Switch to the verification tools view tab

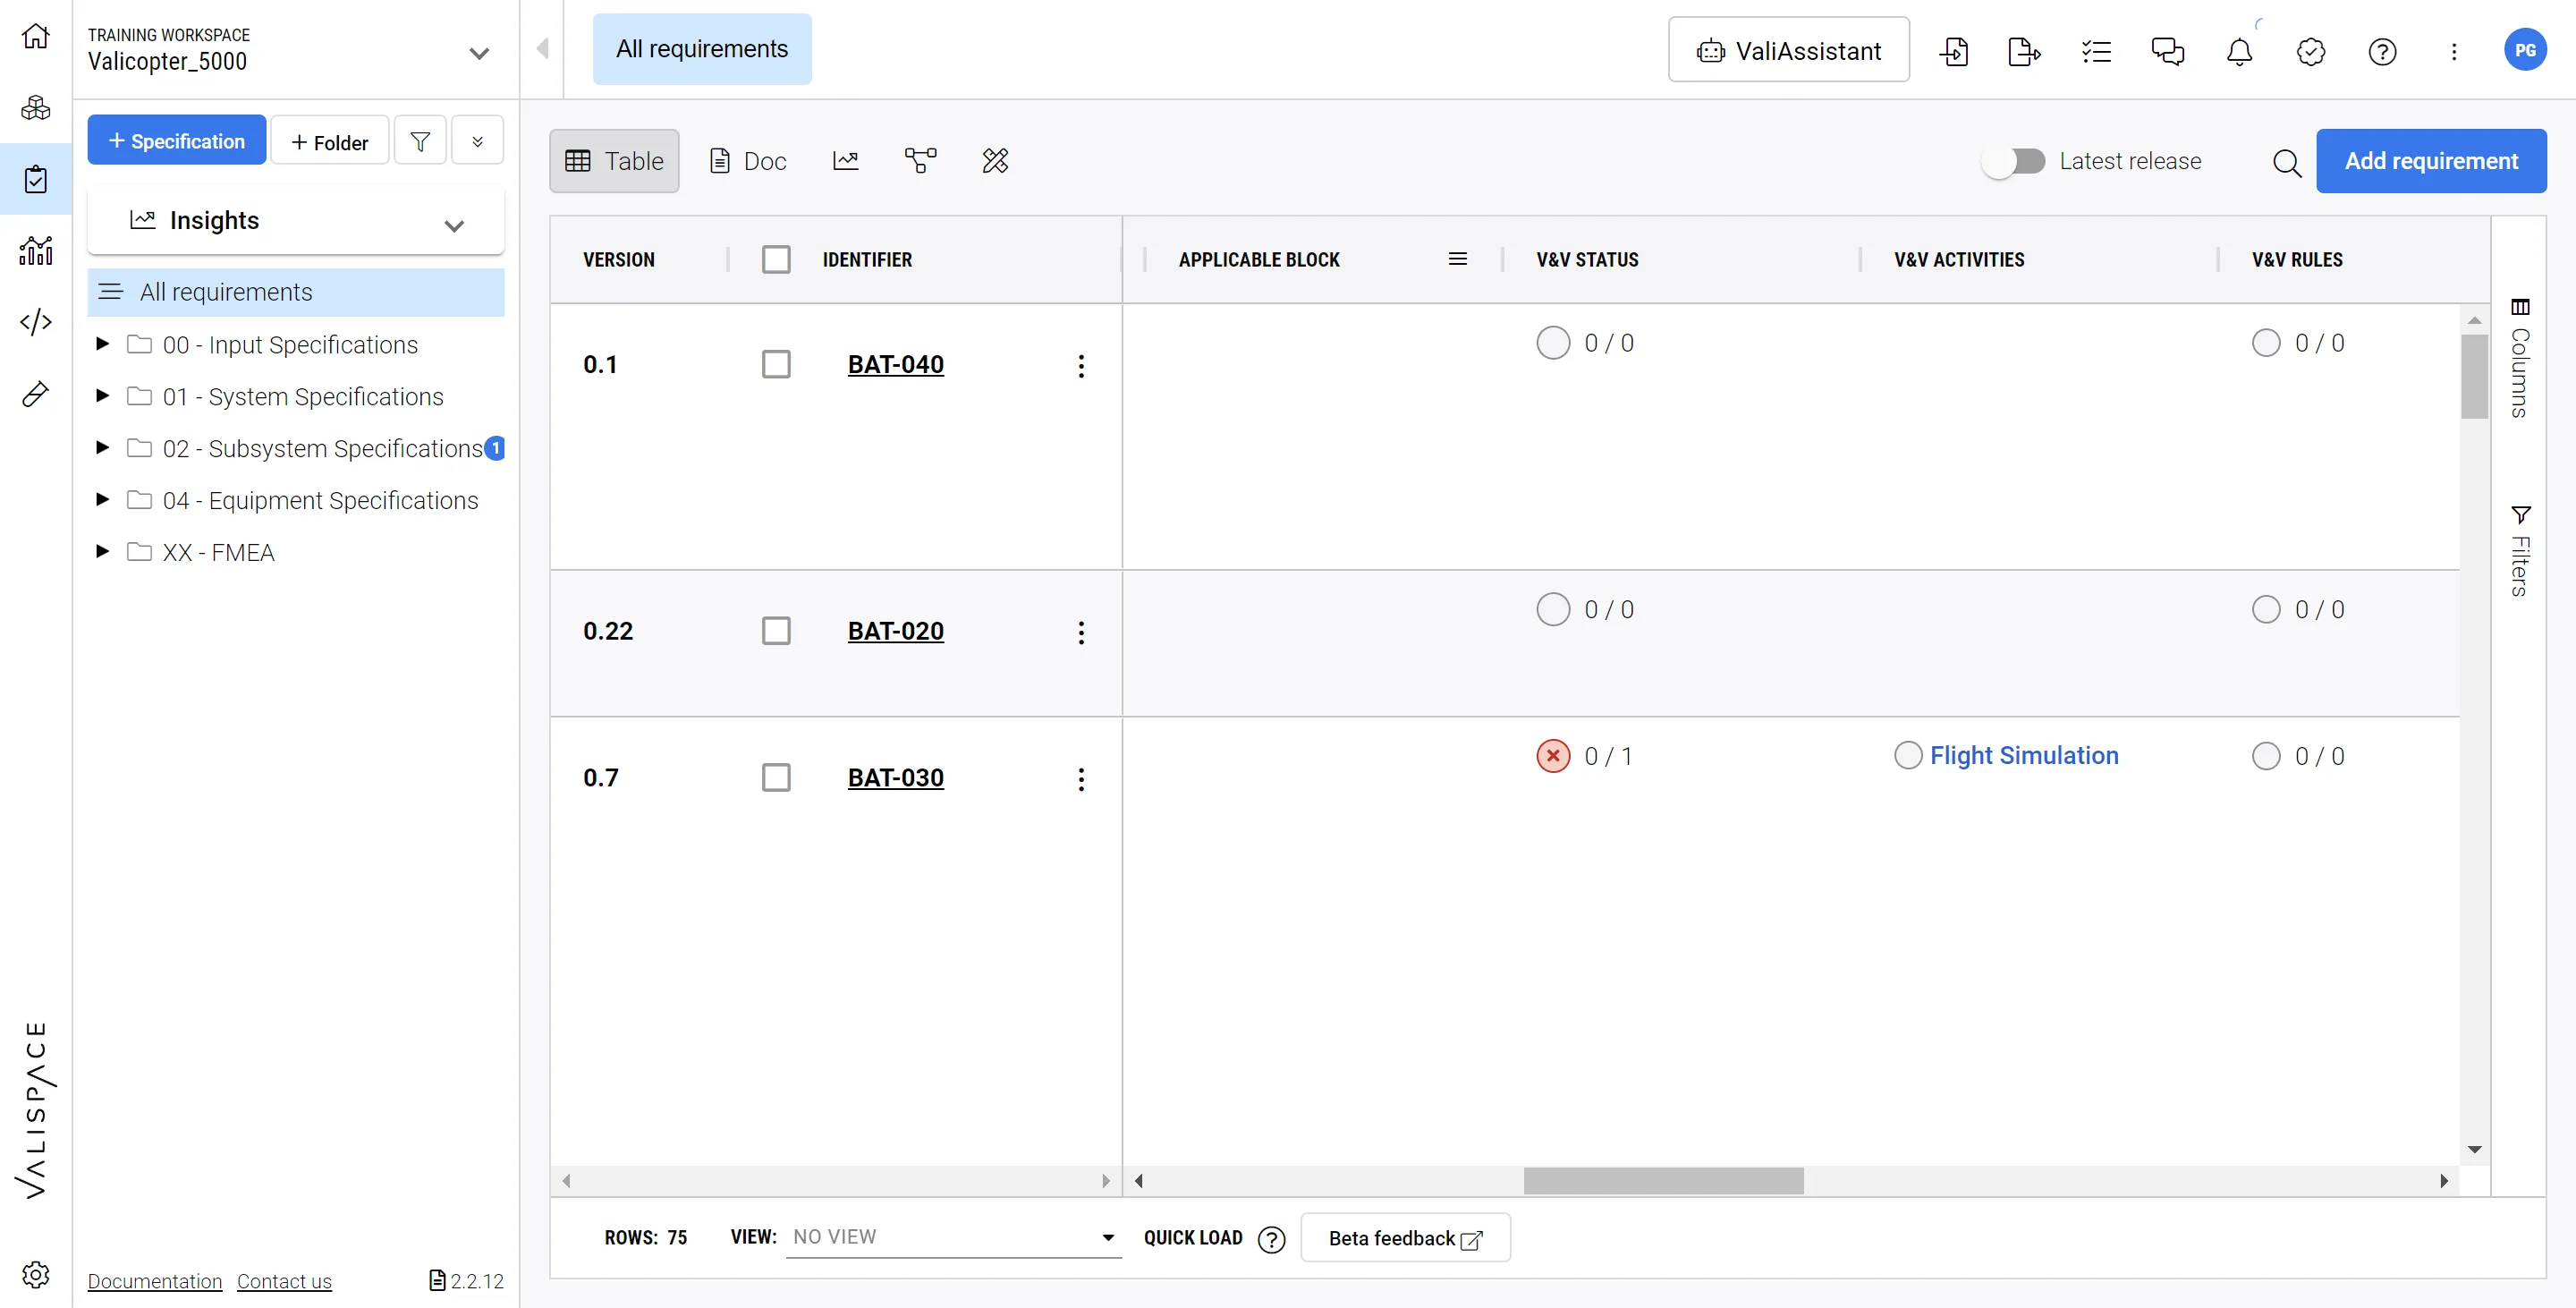(995, 161)
